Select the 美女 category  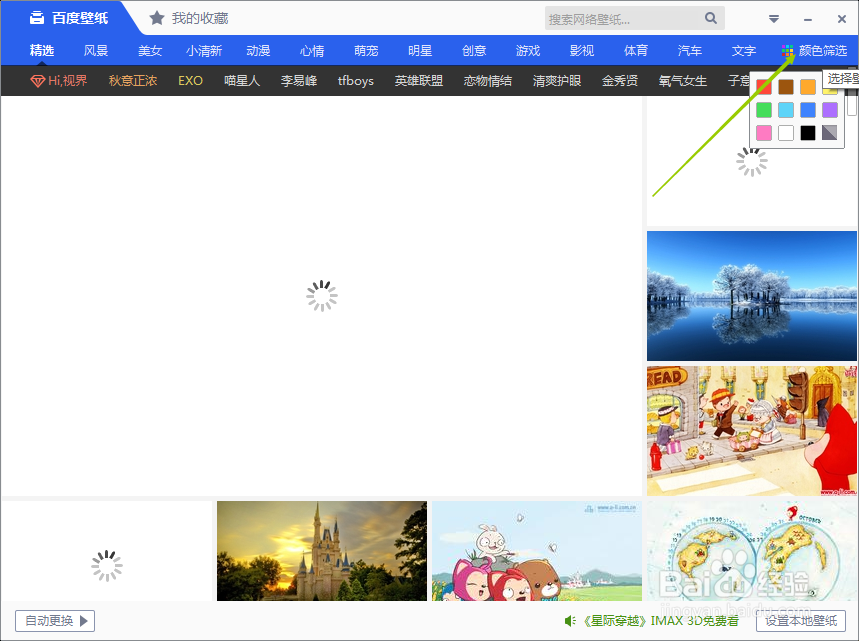pyautogui.click(x=150, y=51)
